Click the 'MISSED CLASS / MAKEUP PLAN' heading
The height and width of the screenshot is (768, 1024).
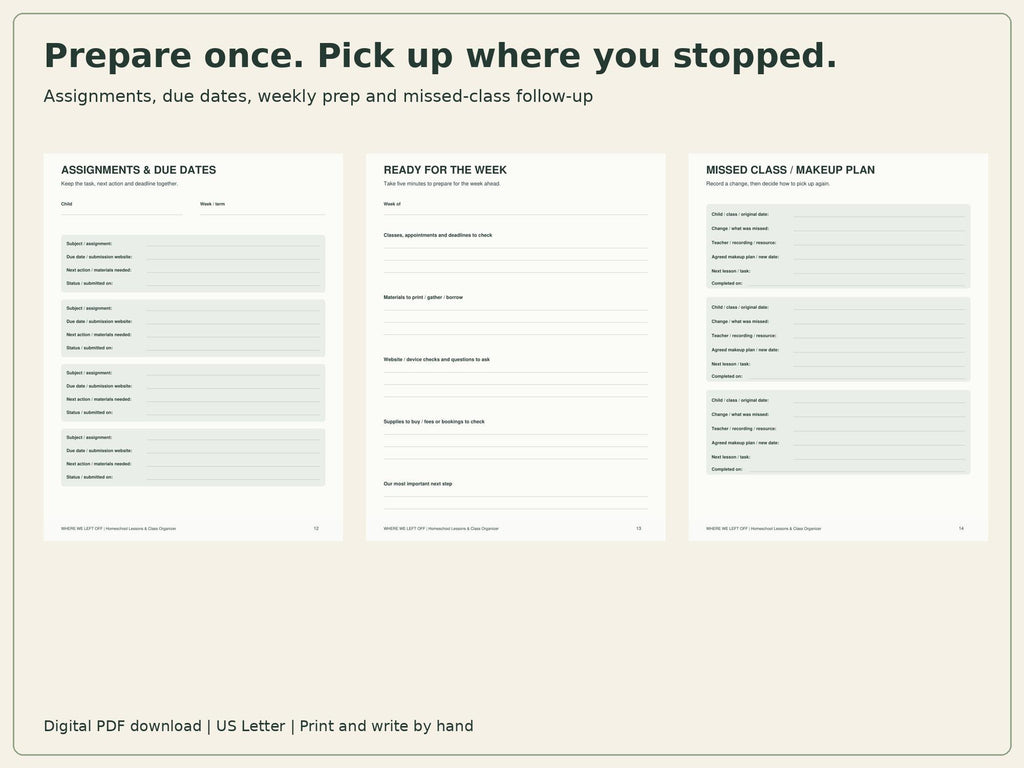click(x=790, y=170)
